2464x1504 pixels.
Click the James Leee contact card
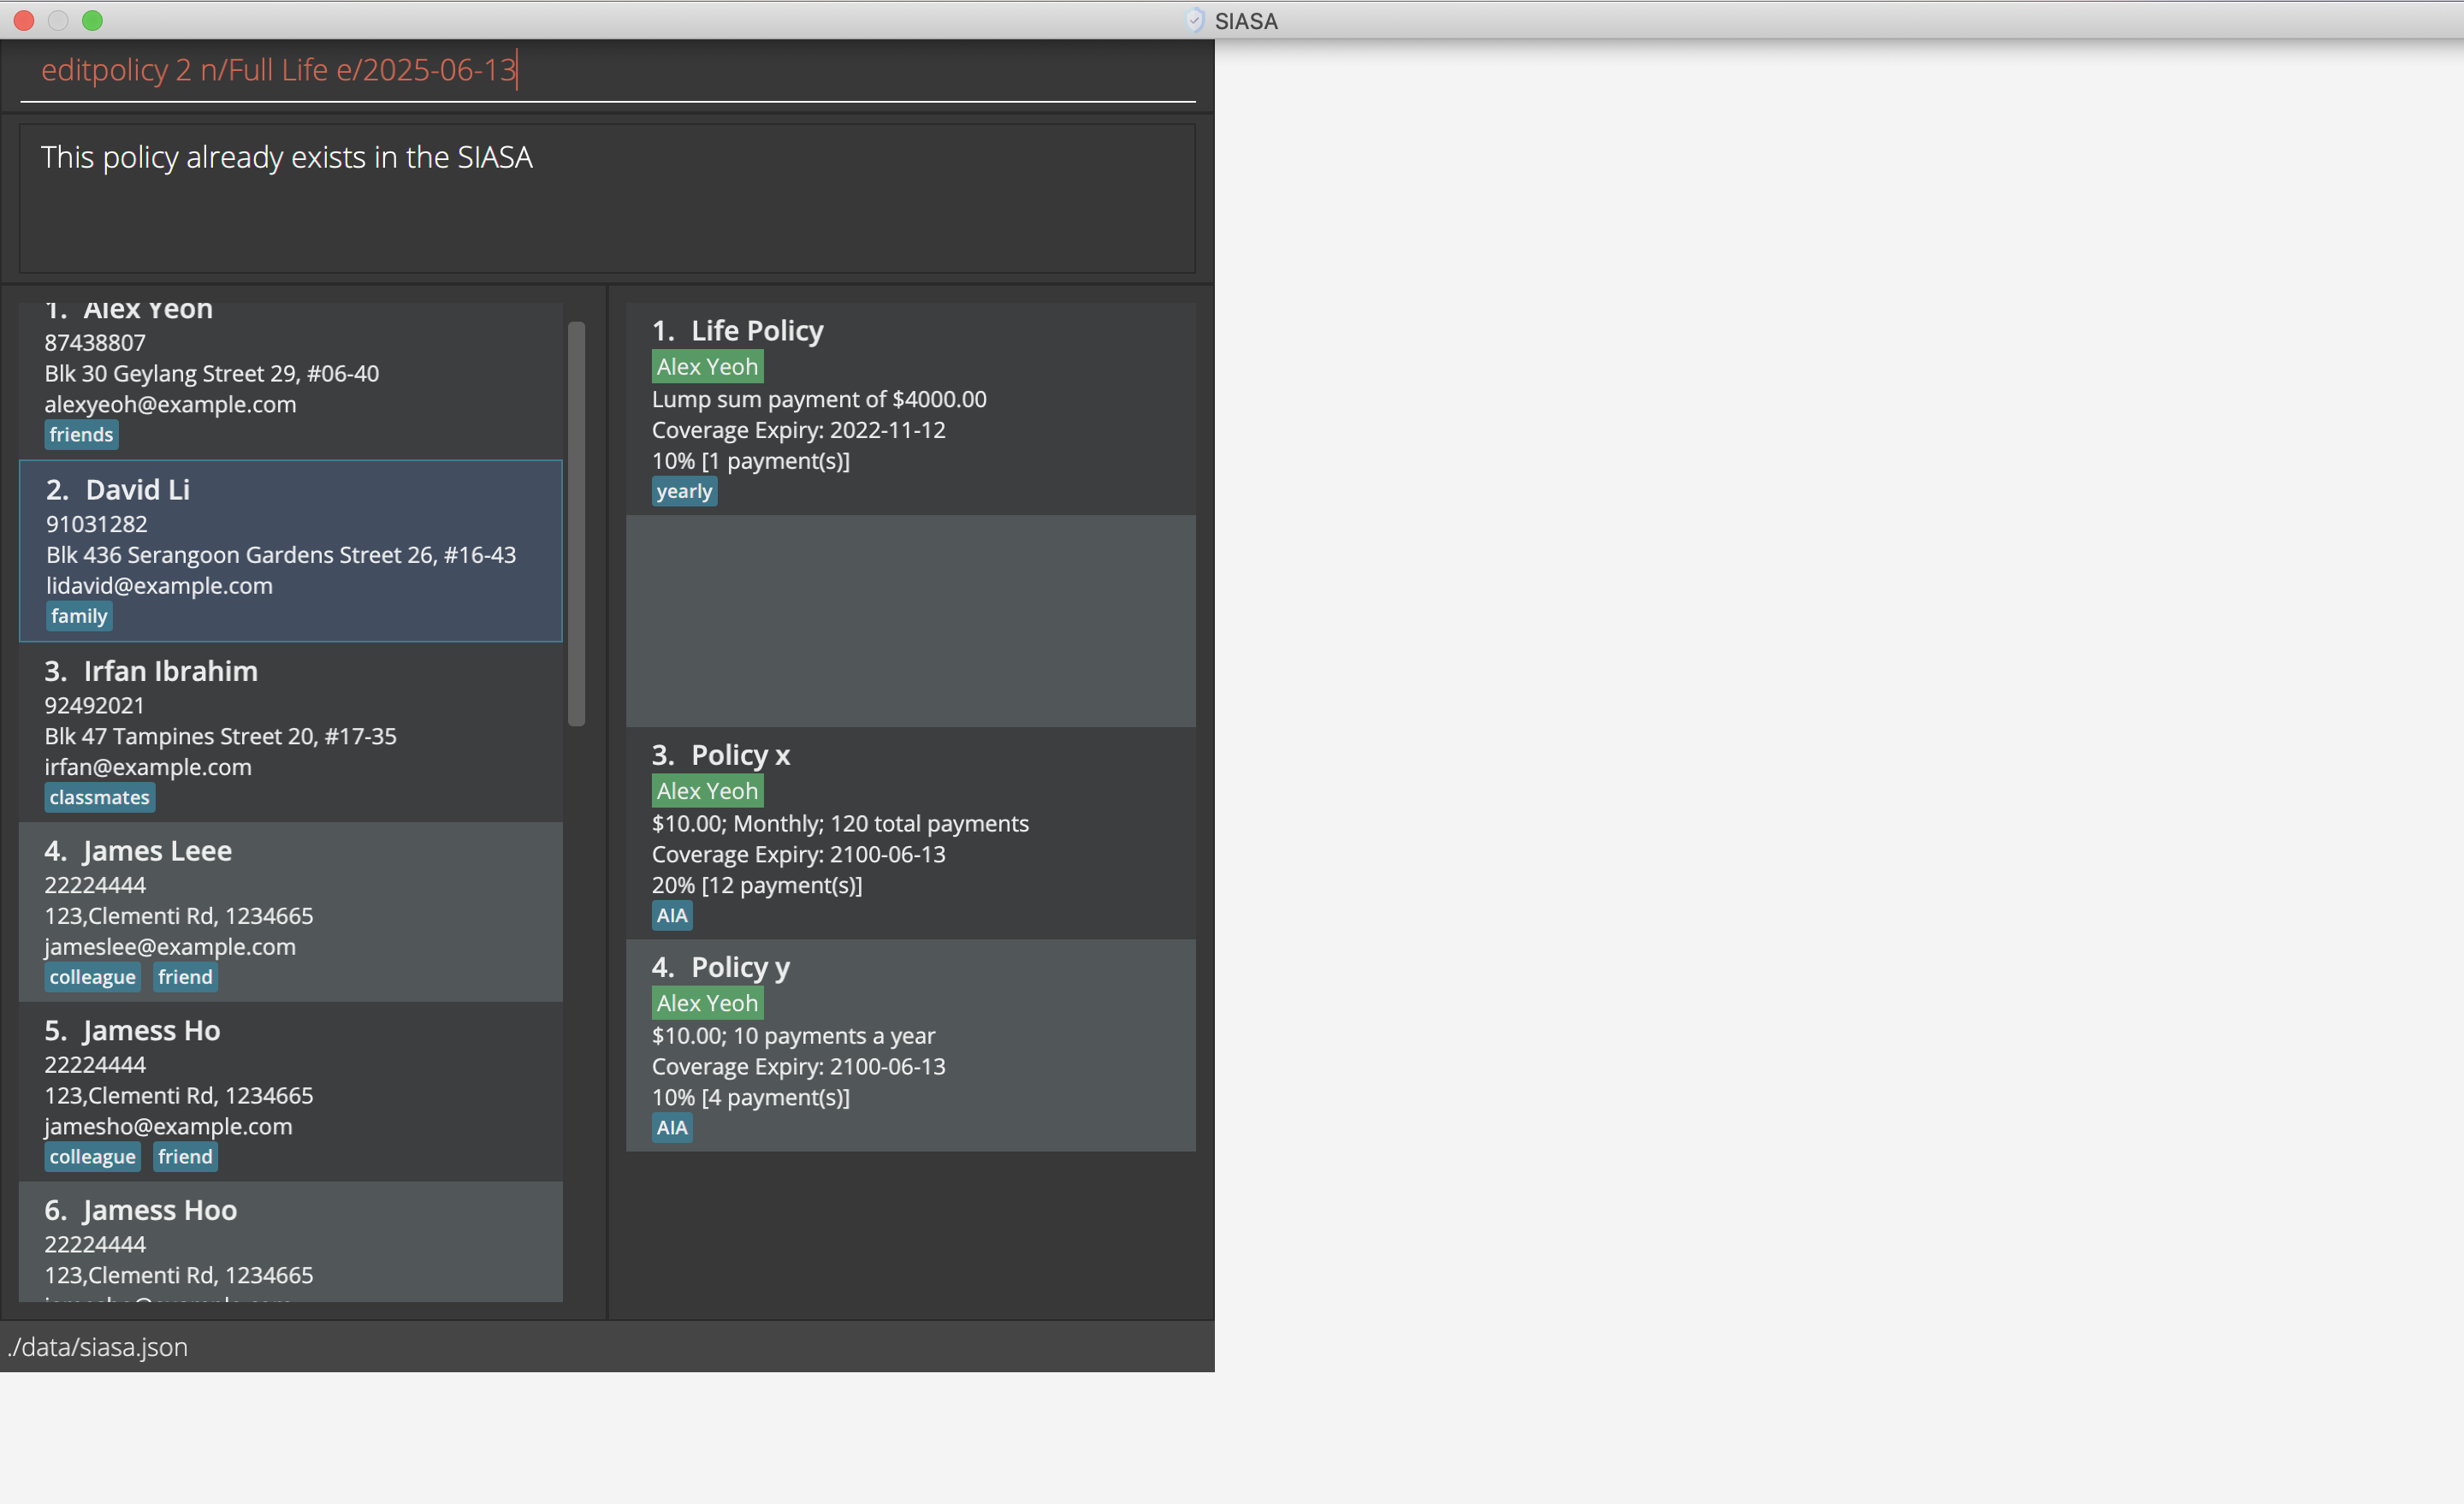[290, 911]
